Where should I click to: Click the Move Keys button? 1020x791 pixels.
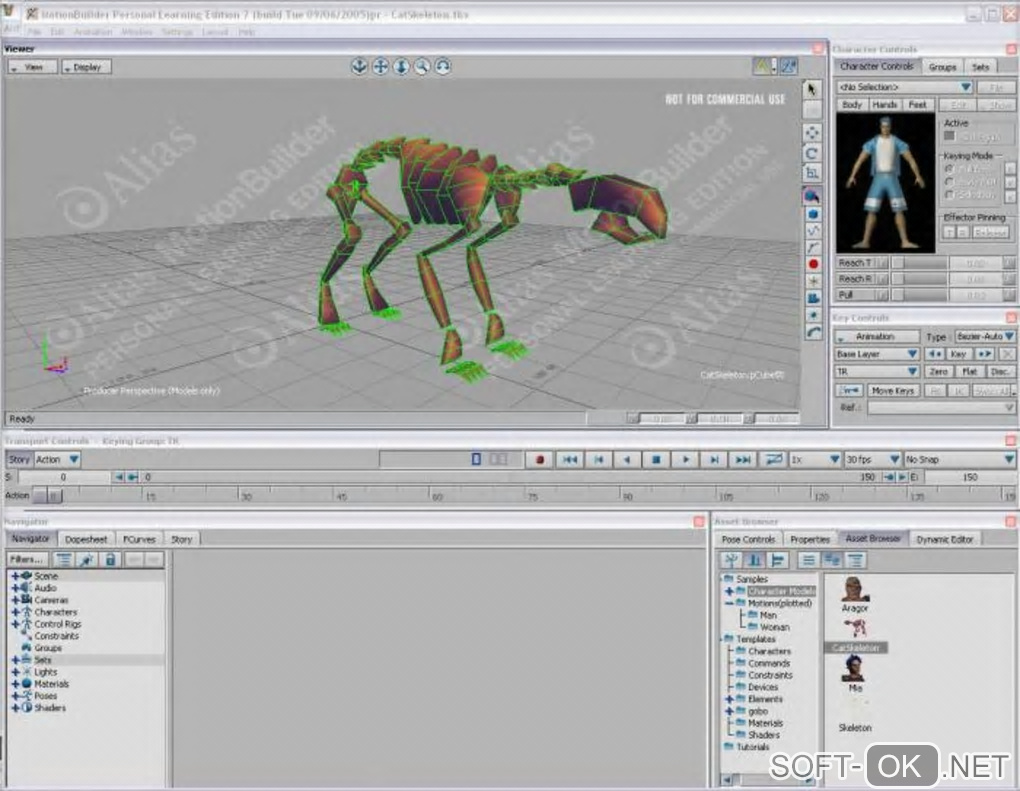click(893, 391)
